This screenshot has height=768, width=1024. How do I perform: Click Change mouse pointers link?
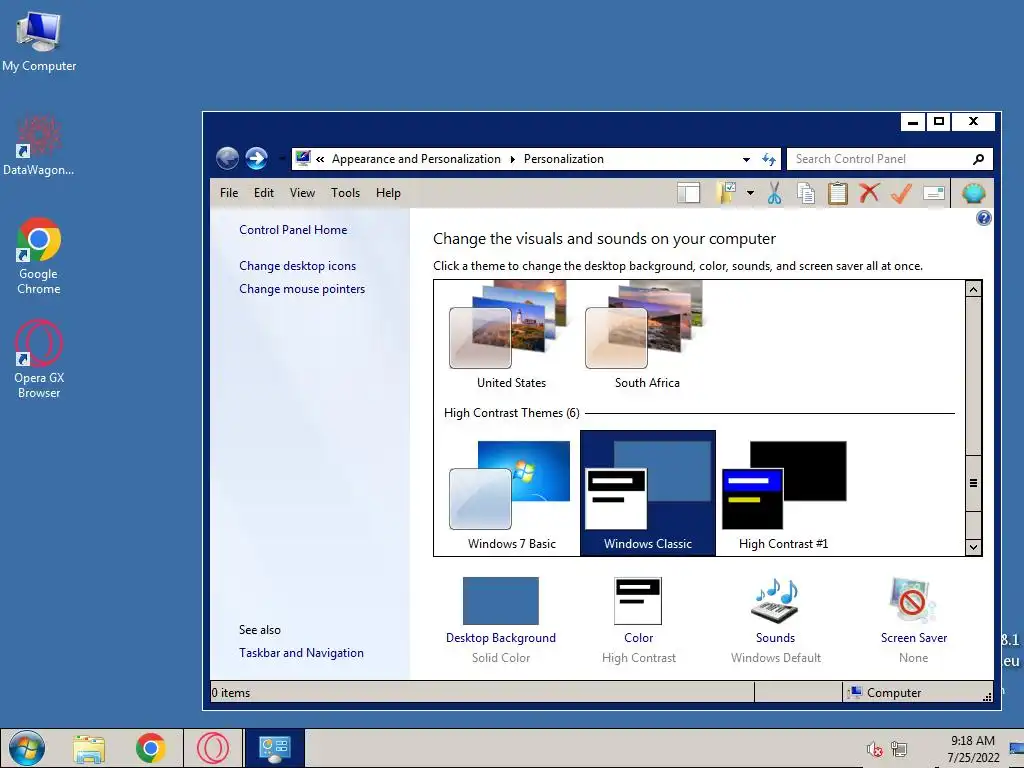click(x=302, y=289)
